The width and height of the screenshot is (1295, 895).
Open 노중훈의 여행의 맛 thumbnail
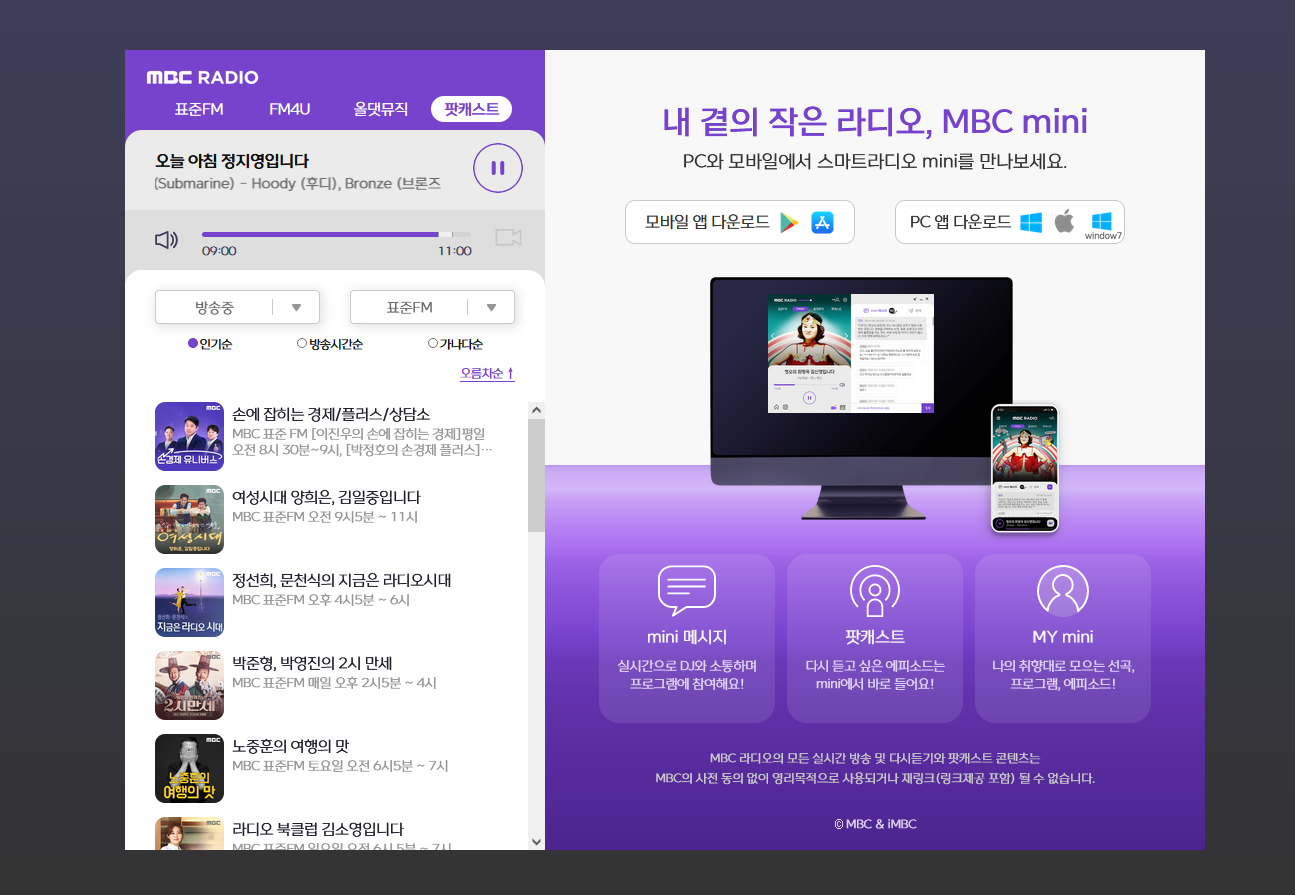[189, 768]
